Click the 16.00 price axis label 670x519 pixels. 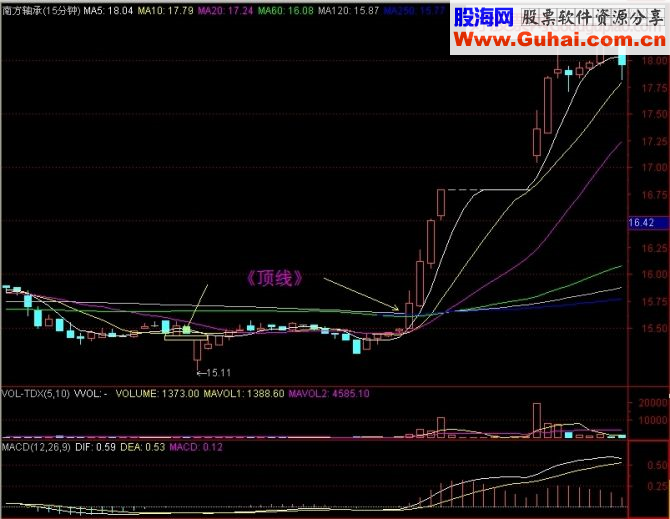(654, 274)
